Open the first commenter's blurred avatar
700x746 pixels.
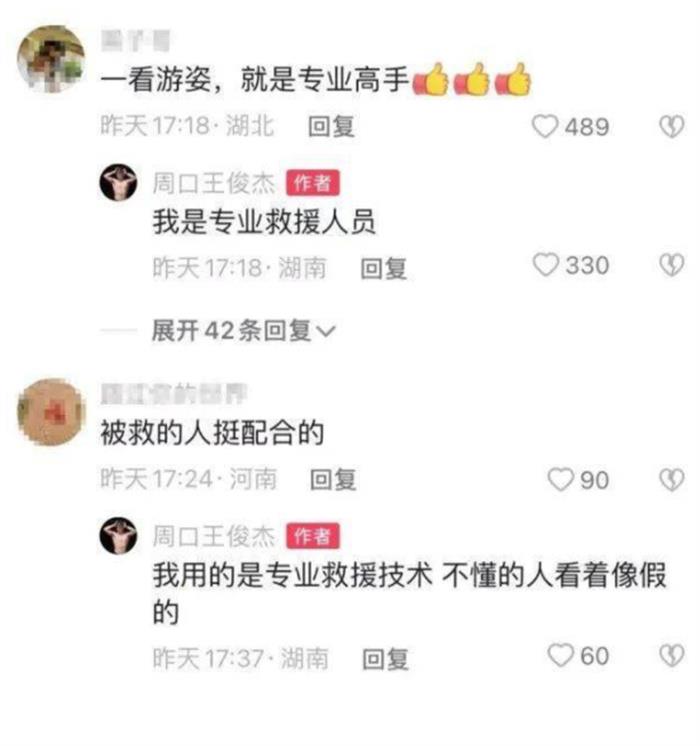coord(51,59)
